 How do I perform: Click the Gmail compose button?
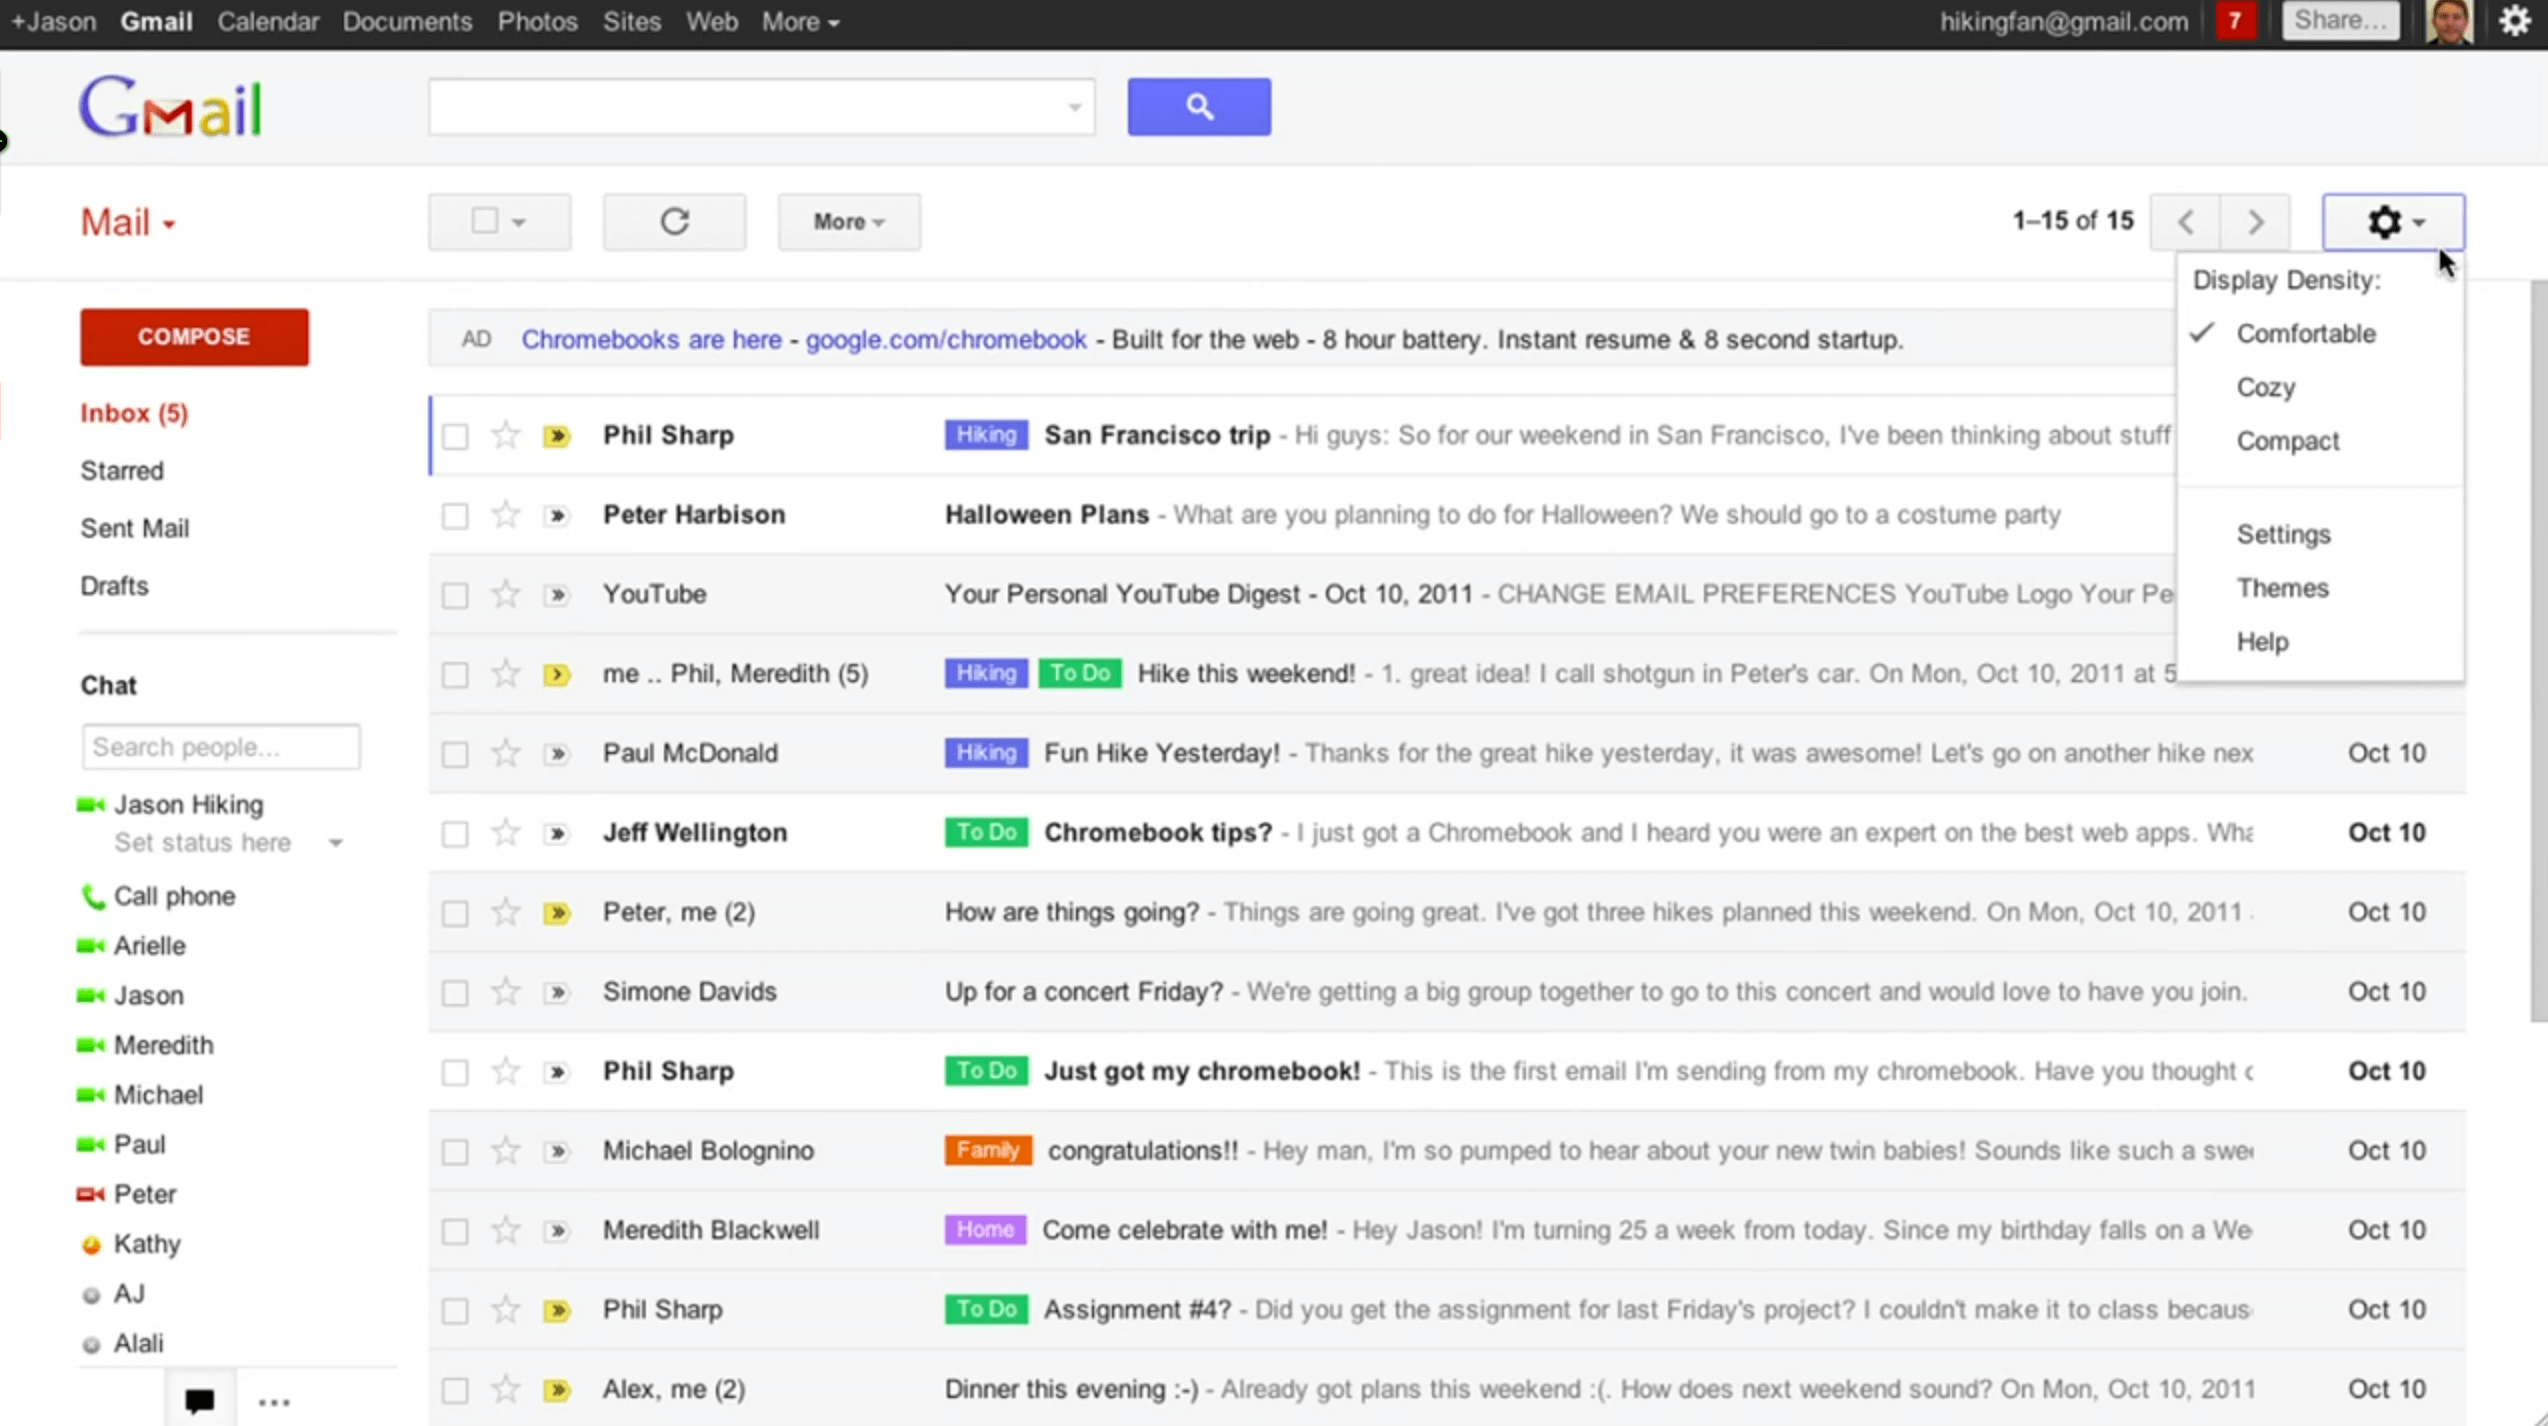pyautogui.click(x=194, y=336)
